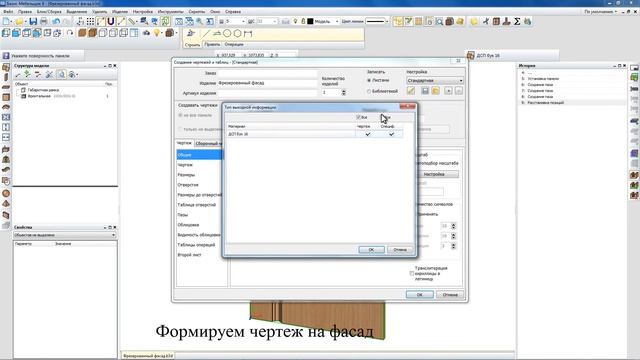
Task: Click OK in the drawings creation dialog
Action: (x=420, y=295)
